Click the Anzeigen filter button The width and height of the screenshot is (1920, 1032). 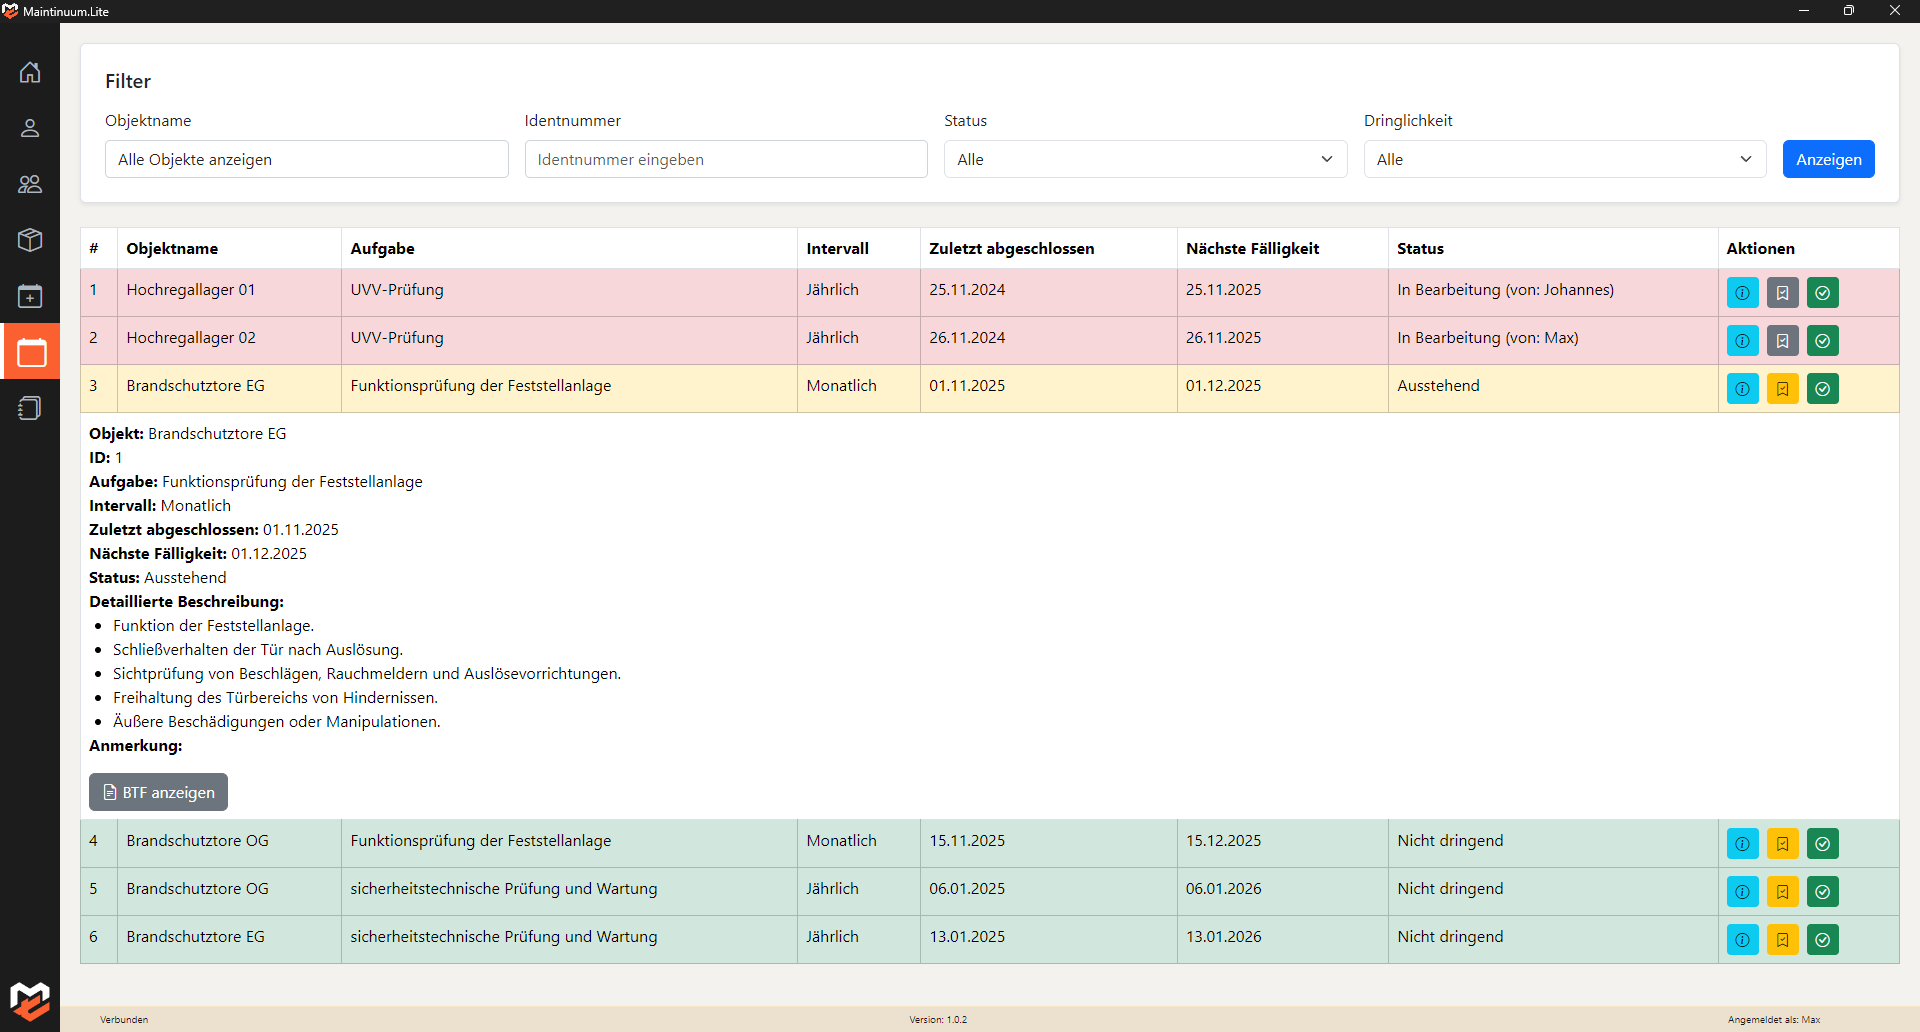click(x=1828, y=159)
